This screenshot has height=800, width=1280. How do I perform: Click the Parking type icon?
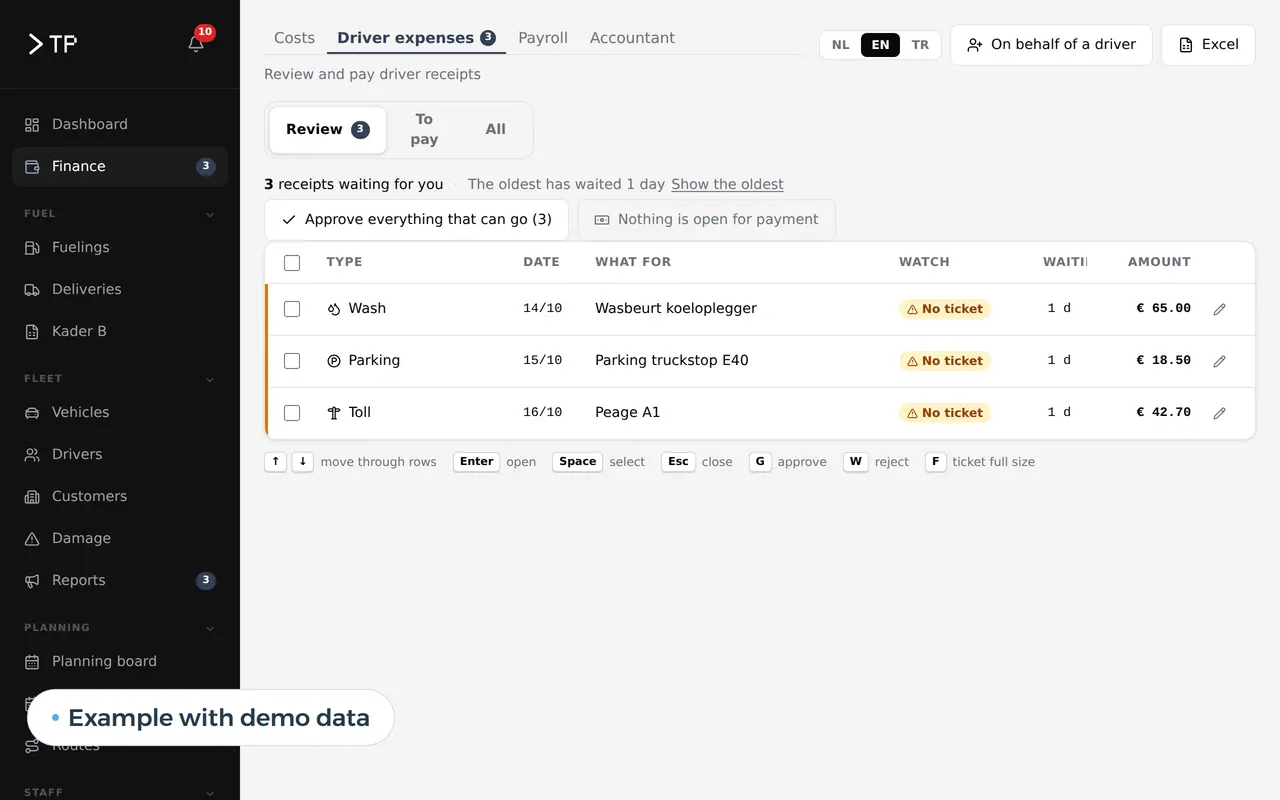point(334,361)
